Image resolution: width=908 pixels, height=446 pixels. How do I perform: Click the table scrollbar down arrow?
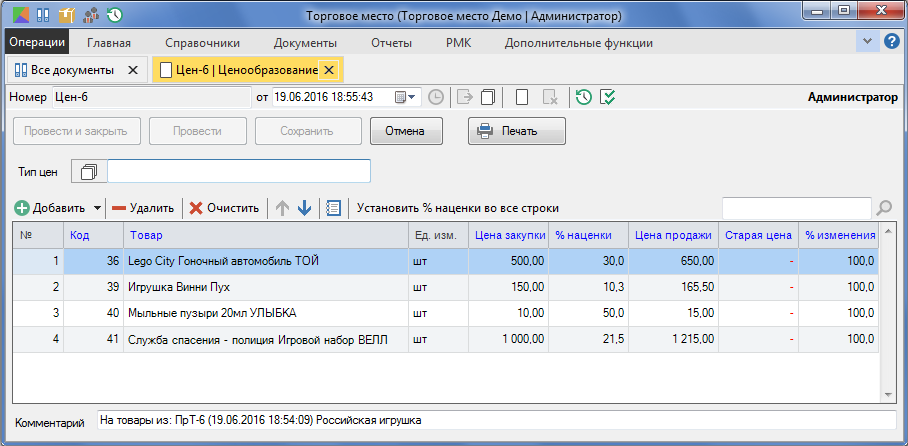click(888, 394)
